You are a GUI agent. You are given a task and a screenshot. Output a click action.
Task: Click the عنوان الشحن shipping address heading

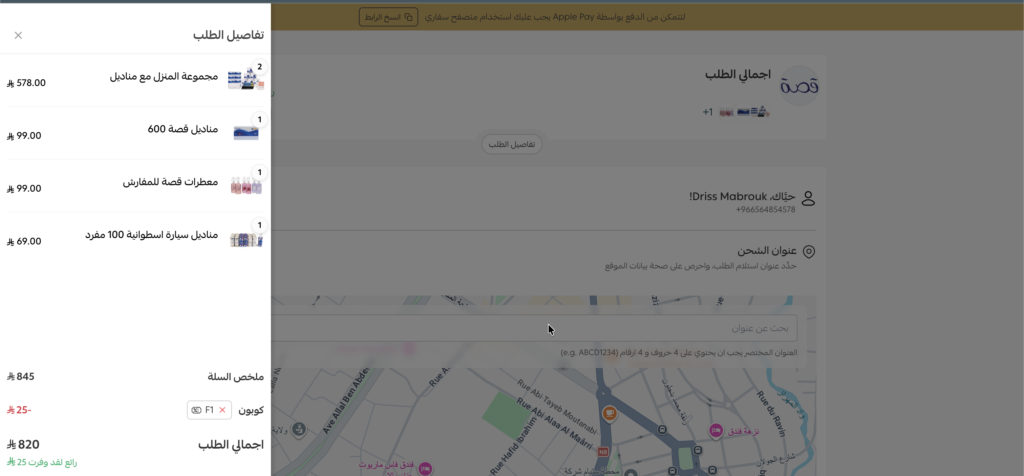pyautogui.click(x=767, y=251)
